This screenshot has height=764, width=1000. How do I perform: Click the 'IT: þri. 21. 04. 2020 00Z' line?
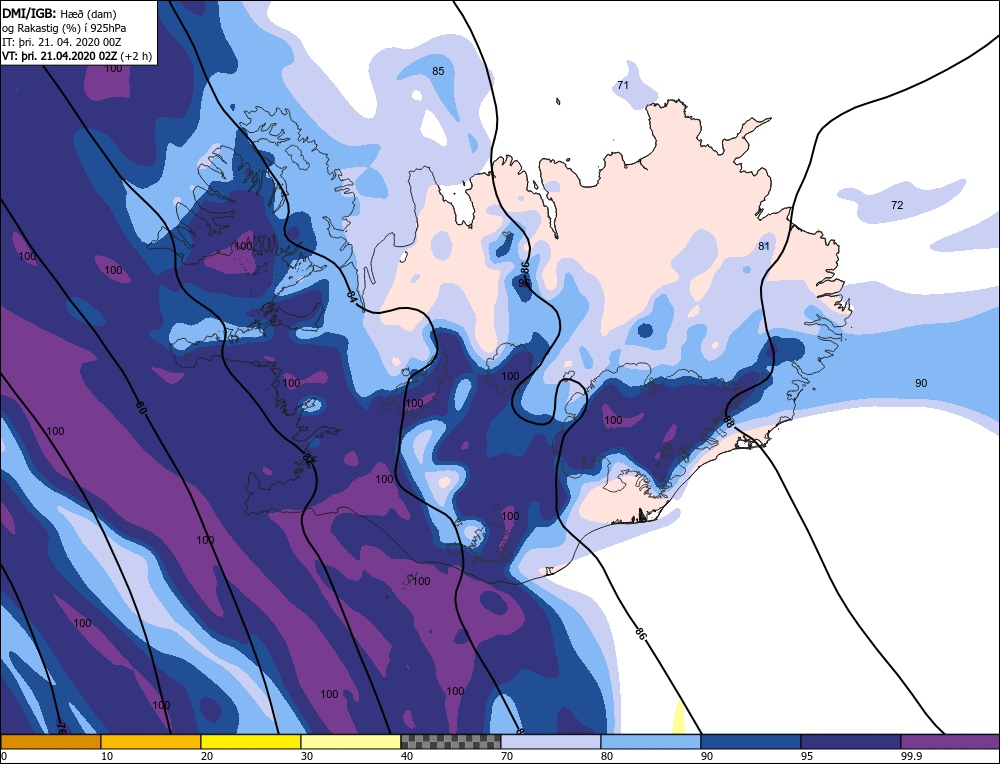pyautogui.click(x=61, y=42)
